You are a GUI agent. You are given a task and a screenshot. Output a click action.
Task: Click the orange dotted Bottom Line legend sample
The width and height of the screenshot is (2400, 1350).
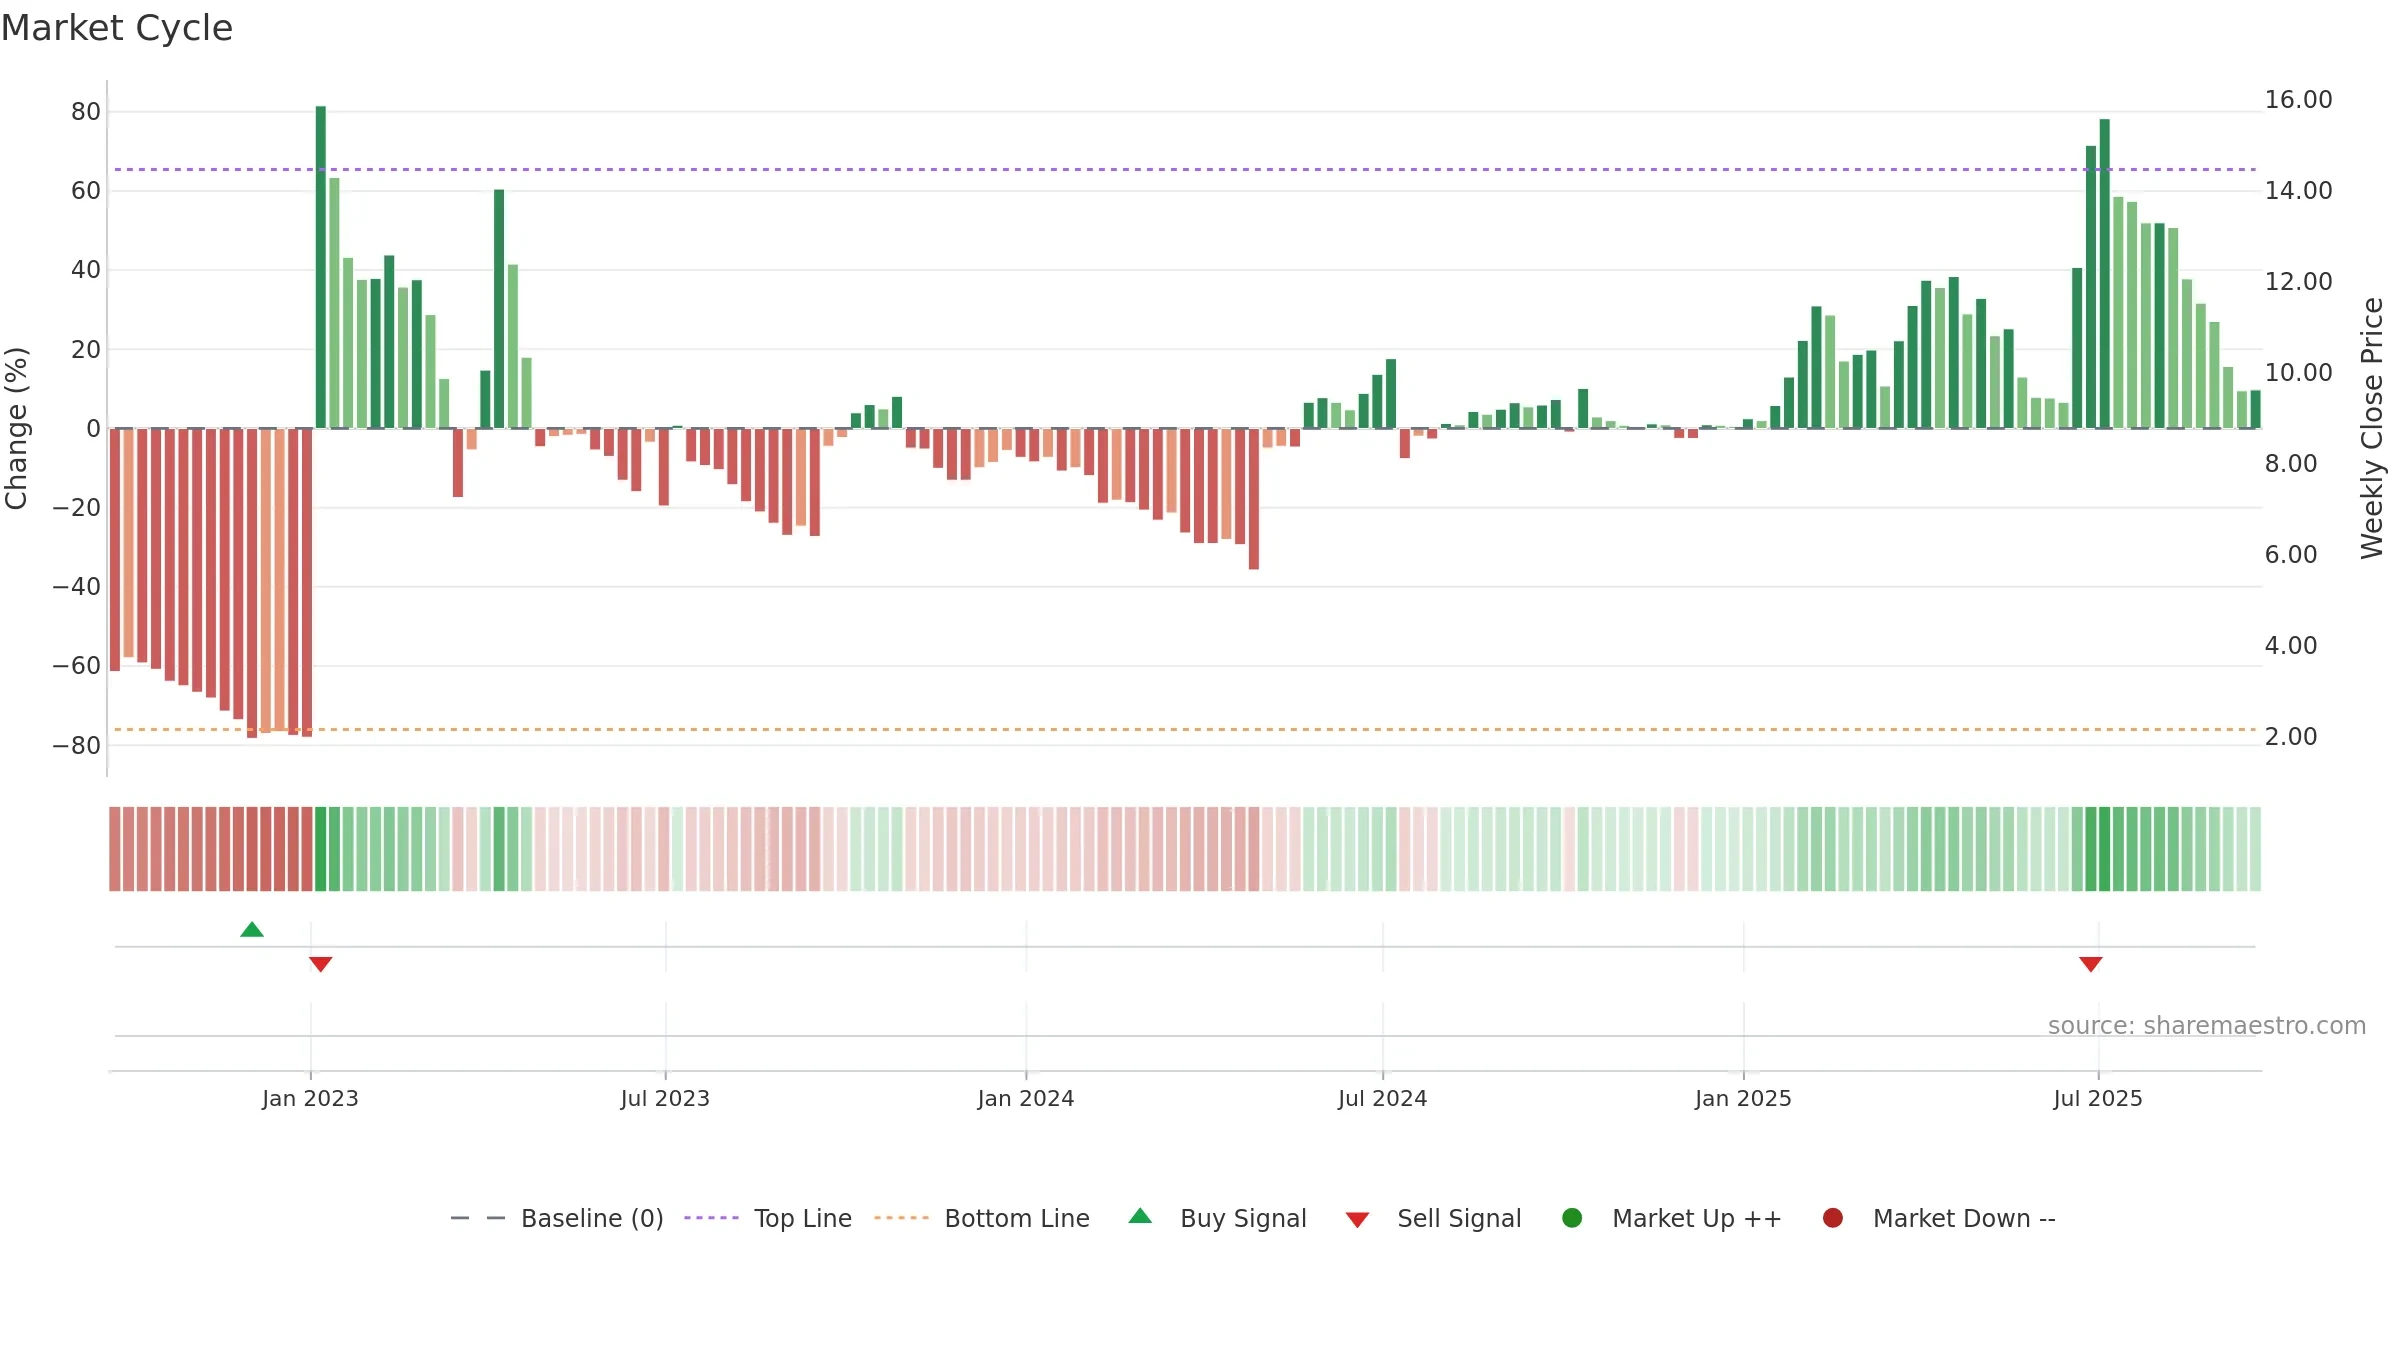tap(901, 1218)
